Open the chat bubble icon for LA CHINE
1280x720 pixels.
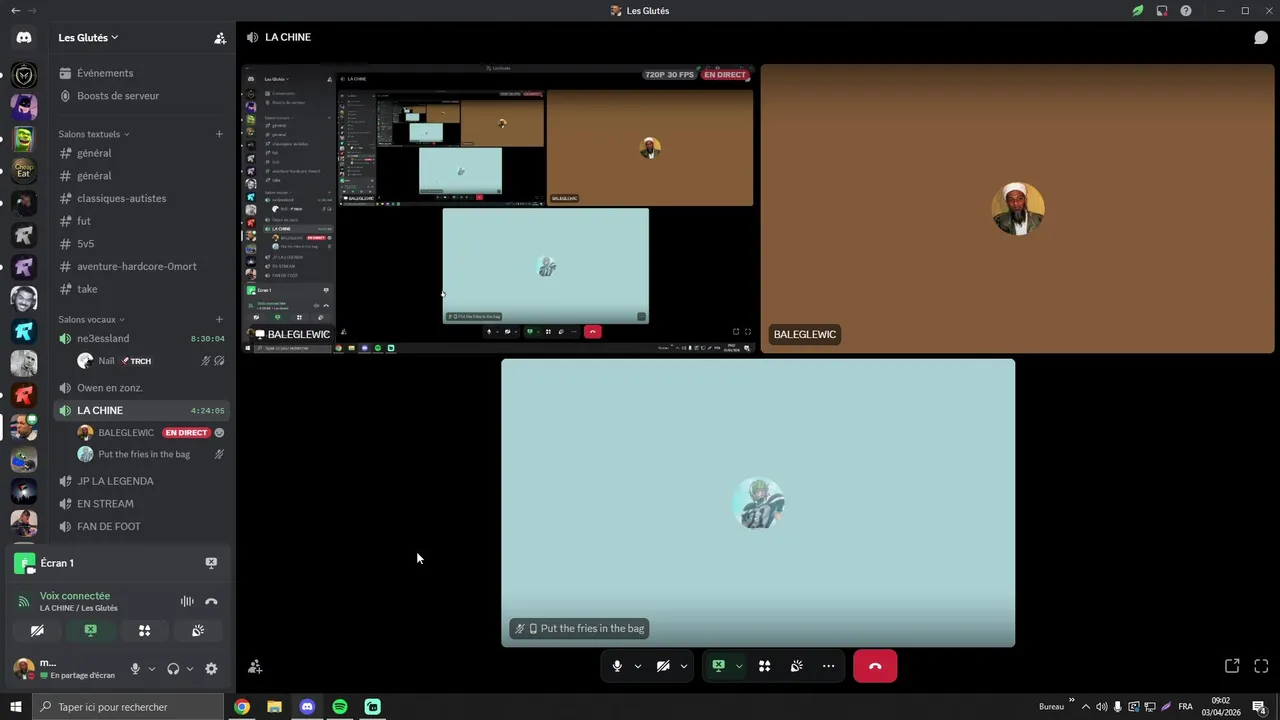click(x=1261, y=37)
